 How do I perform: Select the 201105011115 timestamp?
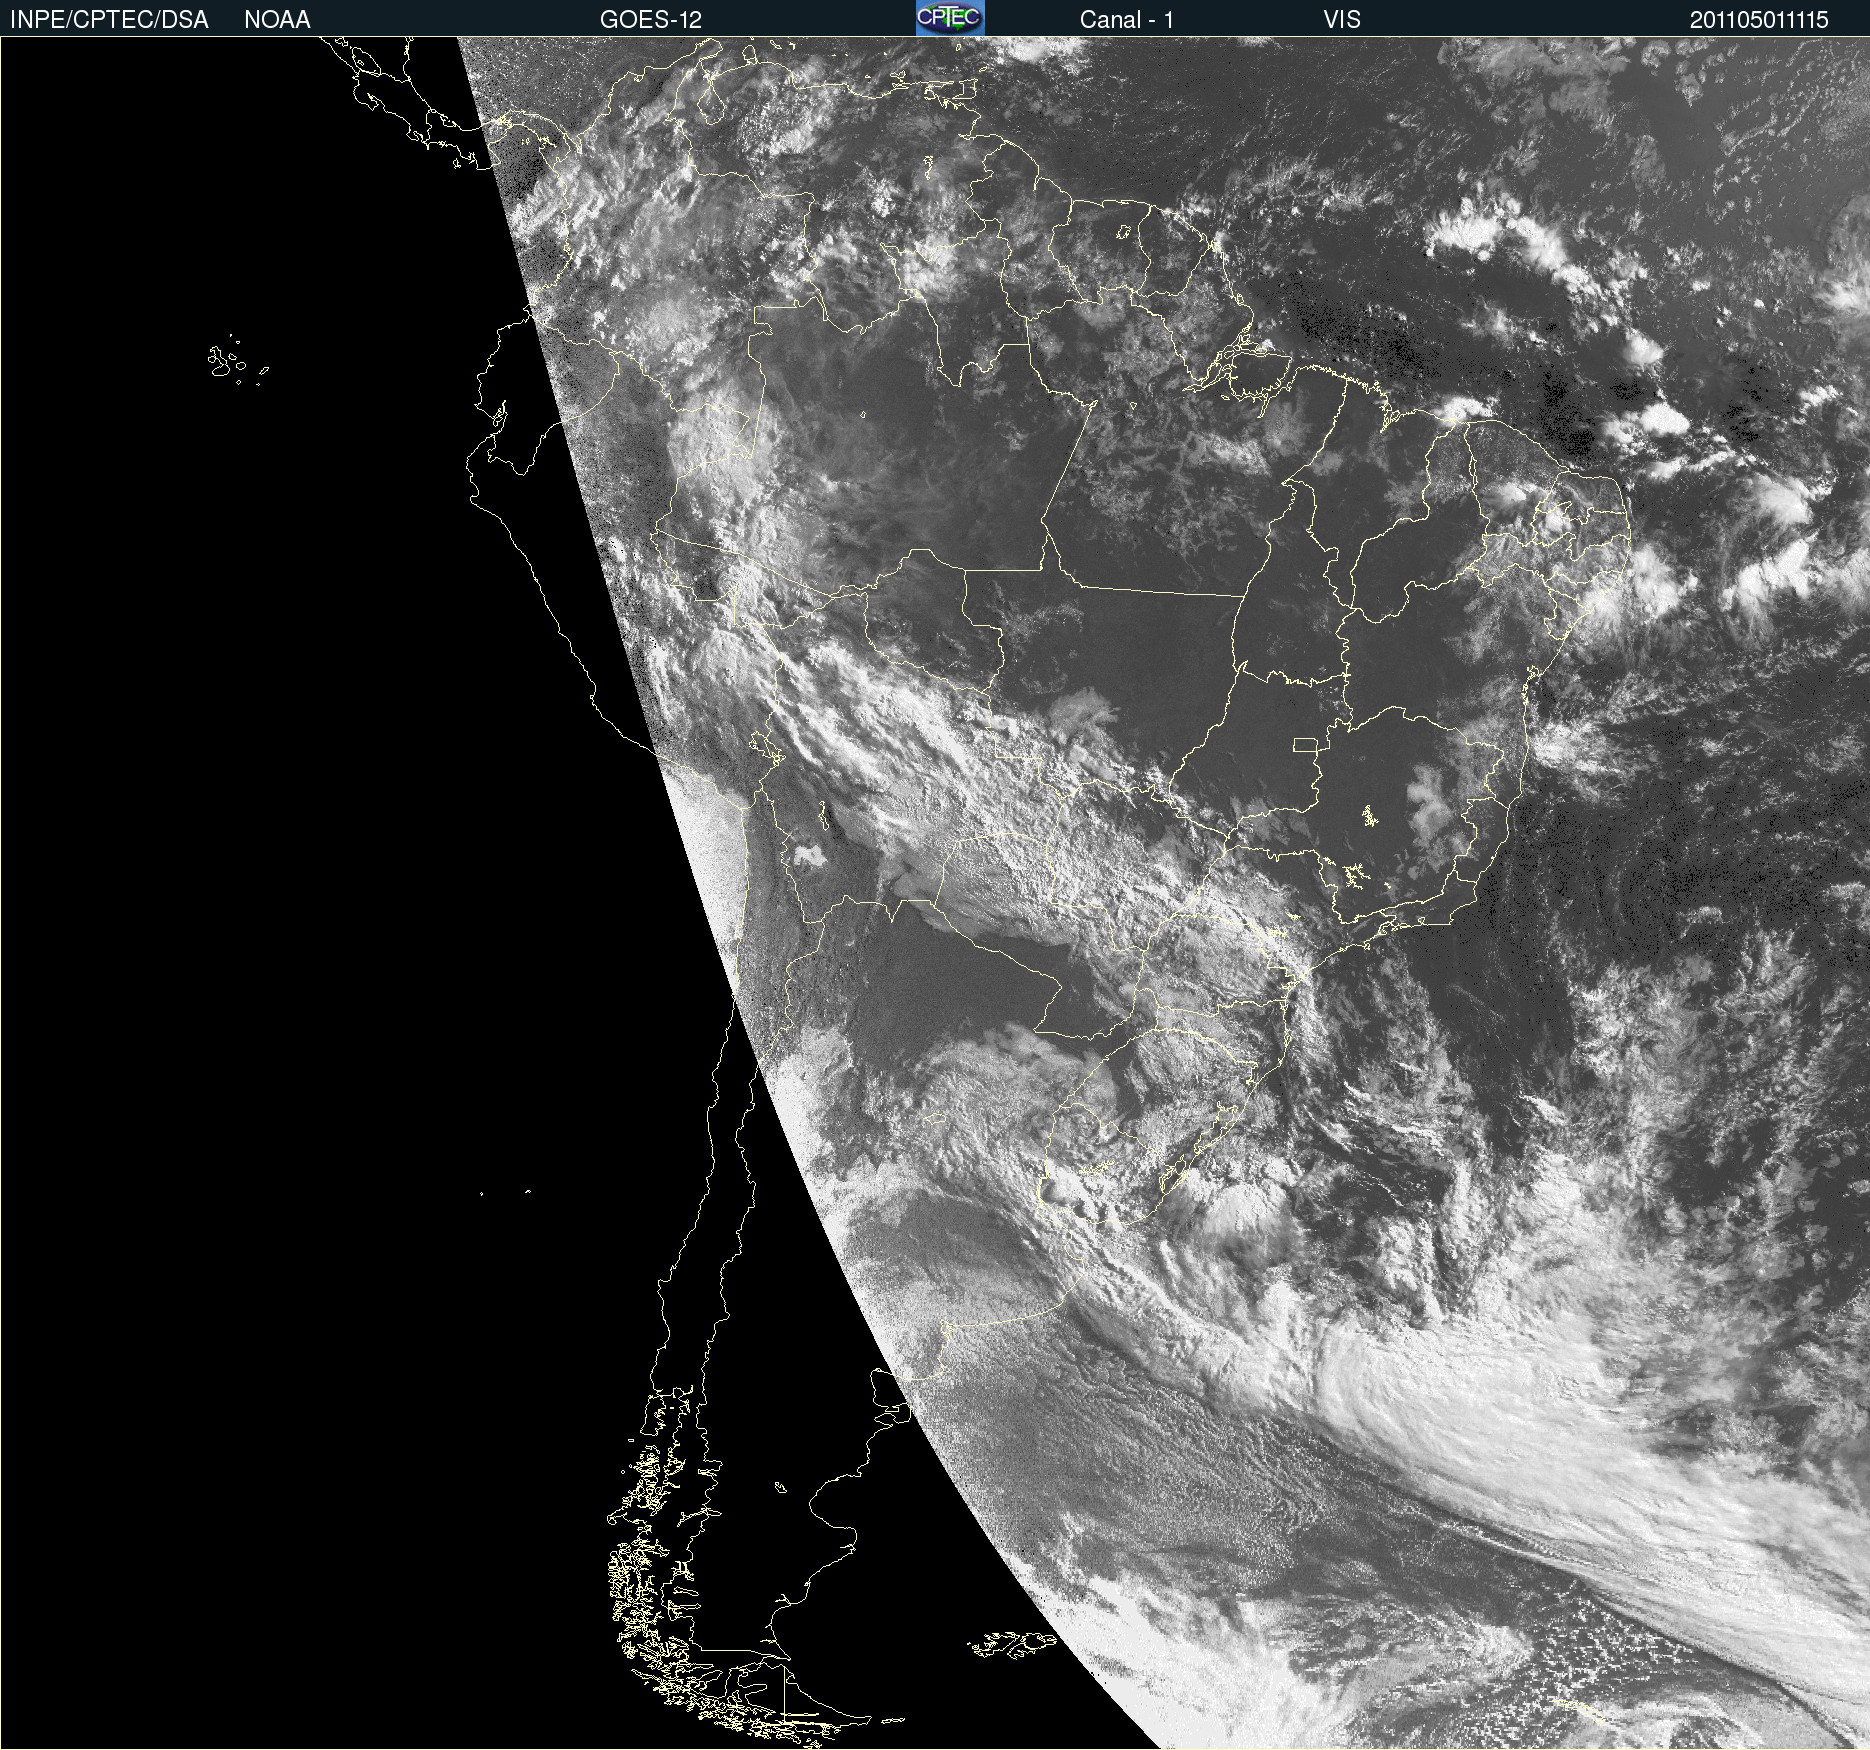[x=1759, y=20]
